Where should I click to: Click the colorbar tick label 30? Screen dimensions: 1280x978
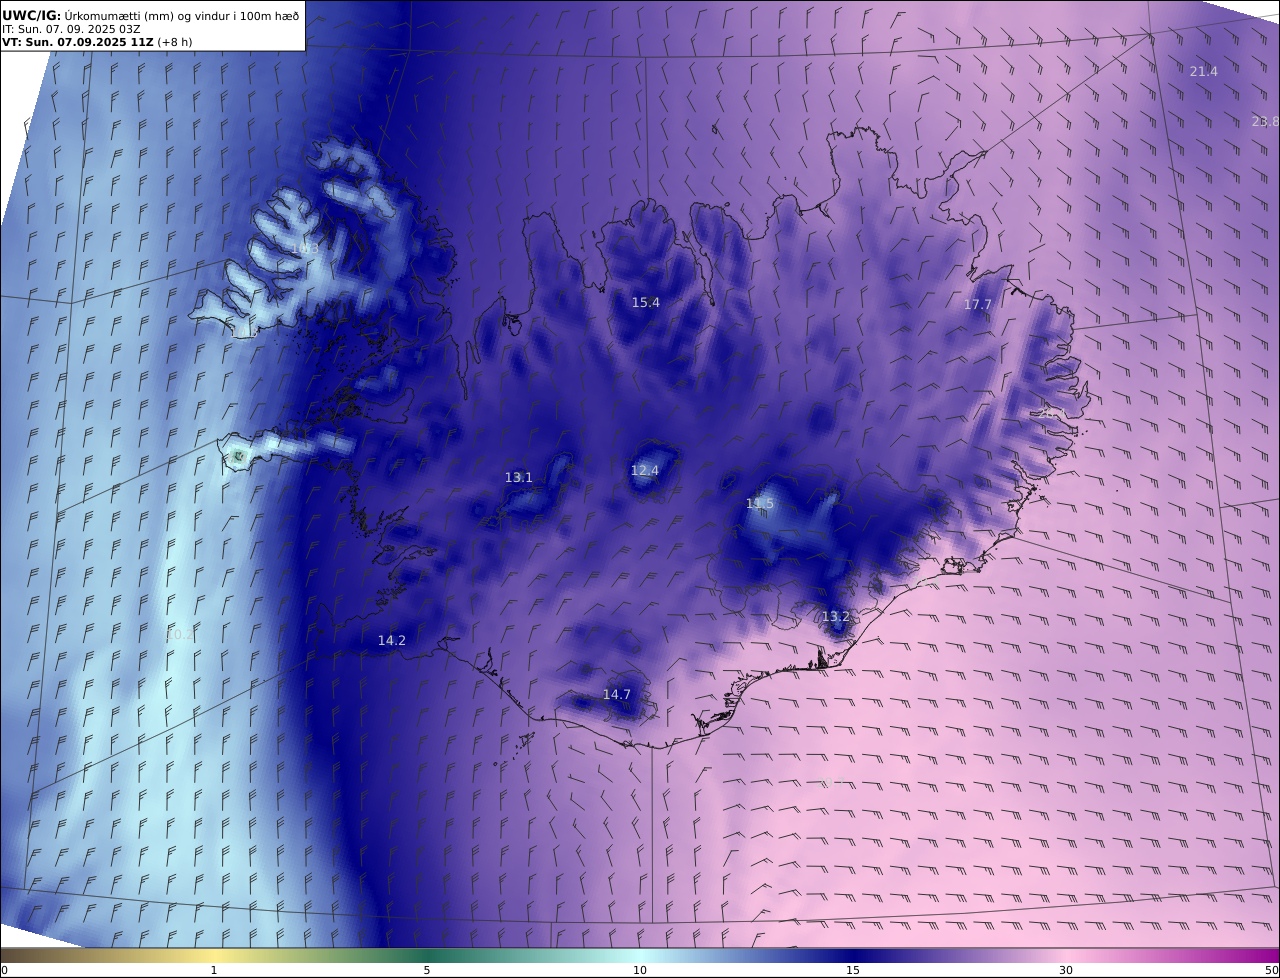[x=1066, y=970]
